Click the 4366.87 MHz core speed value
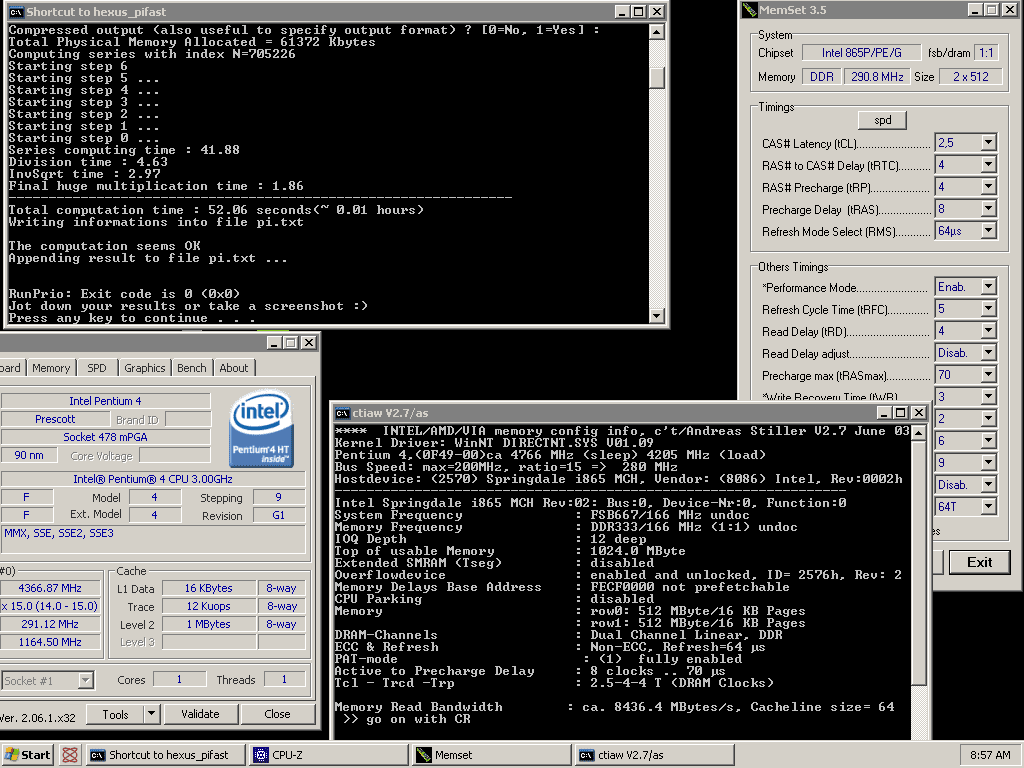1024x768 pixels. coord(50,588)
